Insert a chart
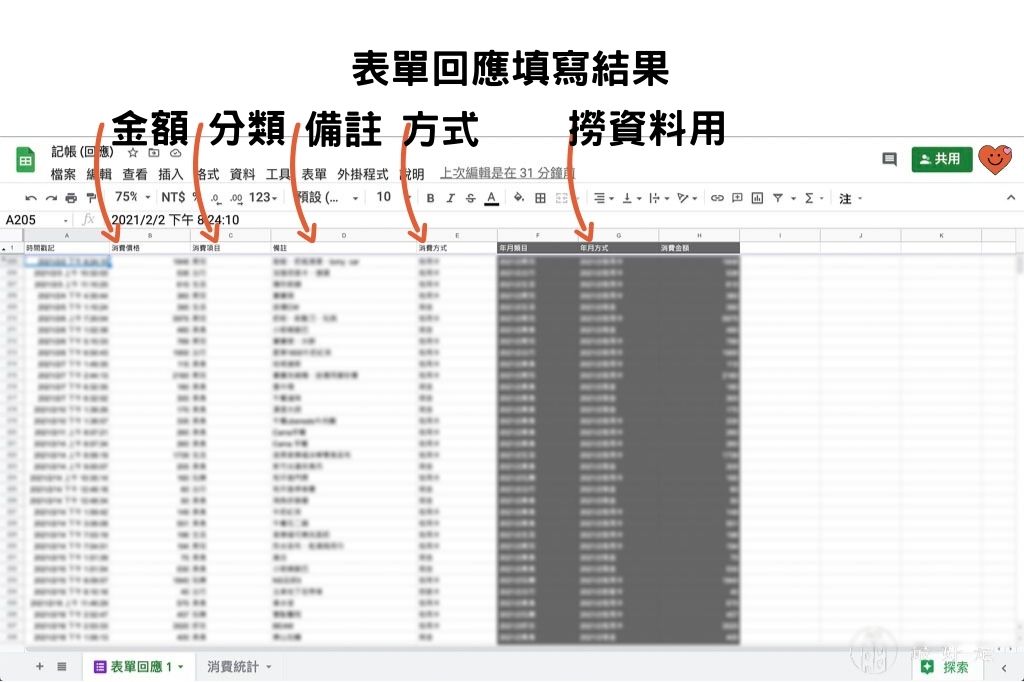Screen dimensions: 1024x682 [x=758, y=198]
